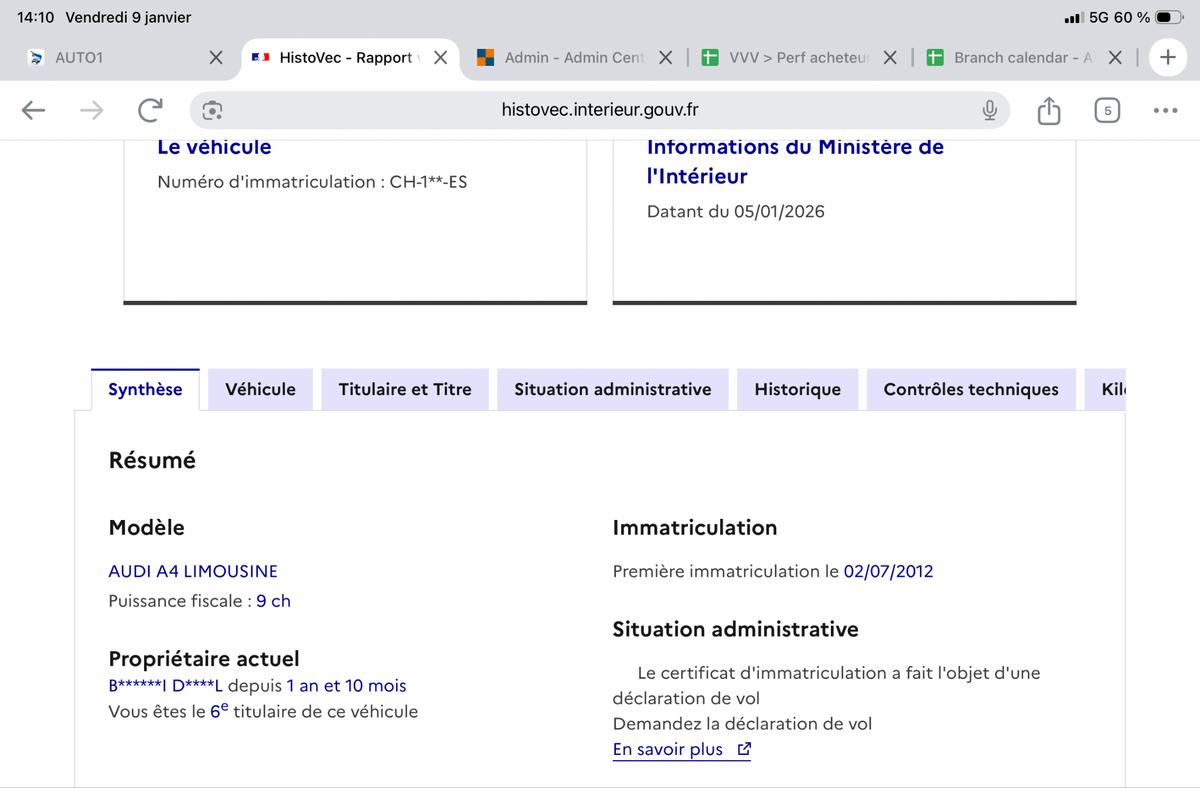
Task: Open the browser three-dot menu
Action: coord(1165,110)
